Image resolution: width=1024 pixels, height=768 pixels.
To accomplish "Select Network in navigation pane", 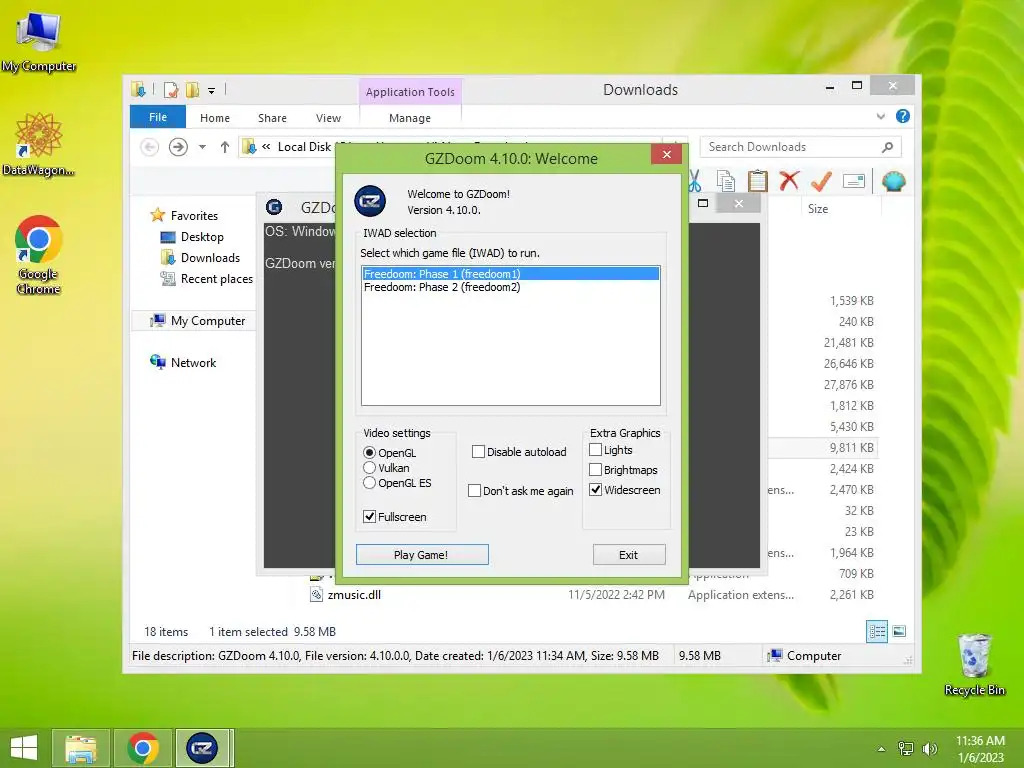I will [193, 362].
